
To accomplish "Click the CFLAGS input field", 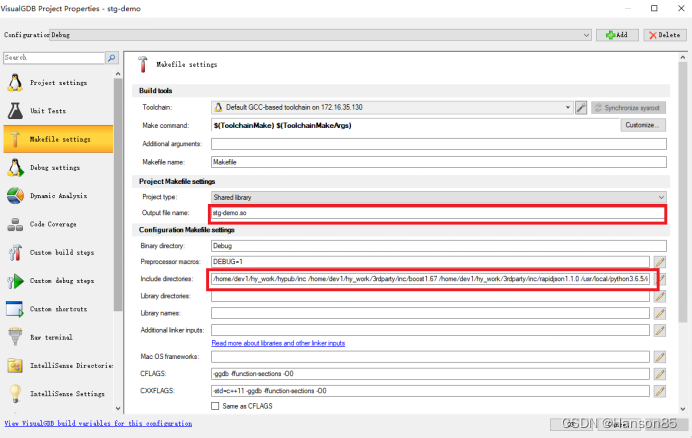I will [x=430, y=374].
